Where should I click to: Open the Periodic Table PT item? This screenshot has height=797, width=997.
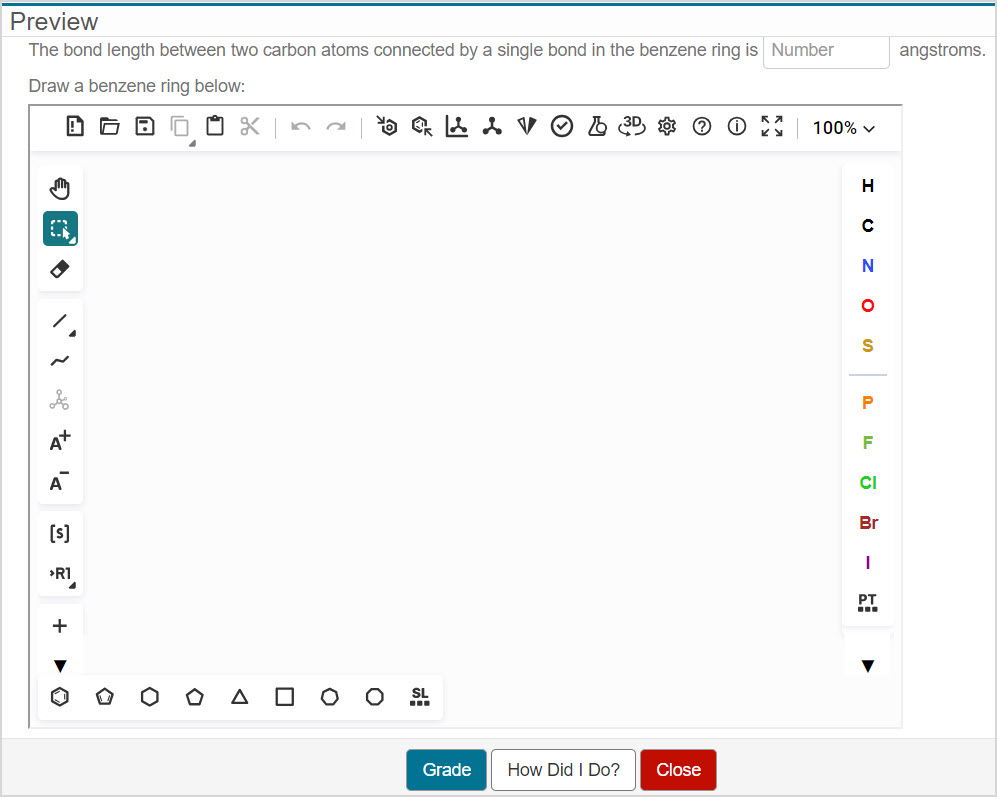click(x=868, y=602)
